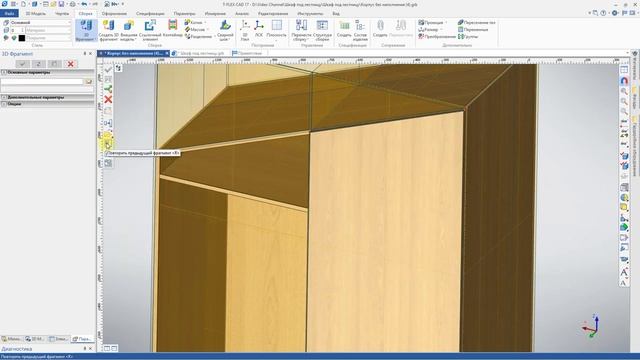Click the browse folder icon next to fragment field
This screenshot has height=360, width=640.
coord(89,82)
